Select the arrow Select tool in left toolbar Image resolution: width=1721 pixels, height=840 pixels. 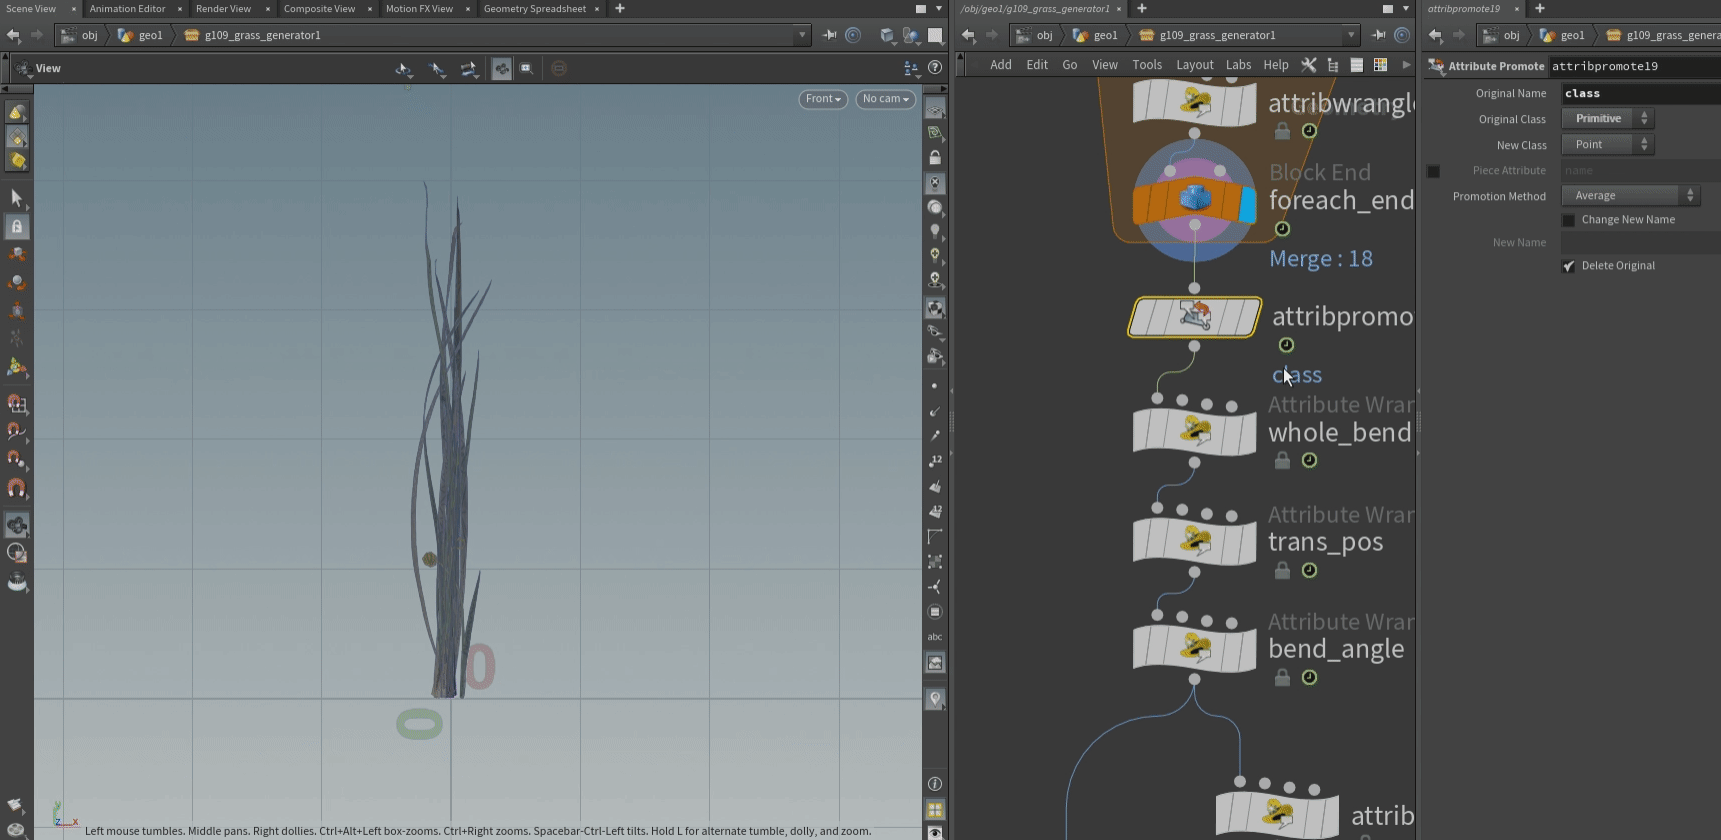tap(16, 198)
